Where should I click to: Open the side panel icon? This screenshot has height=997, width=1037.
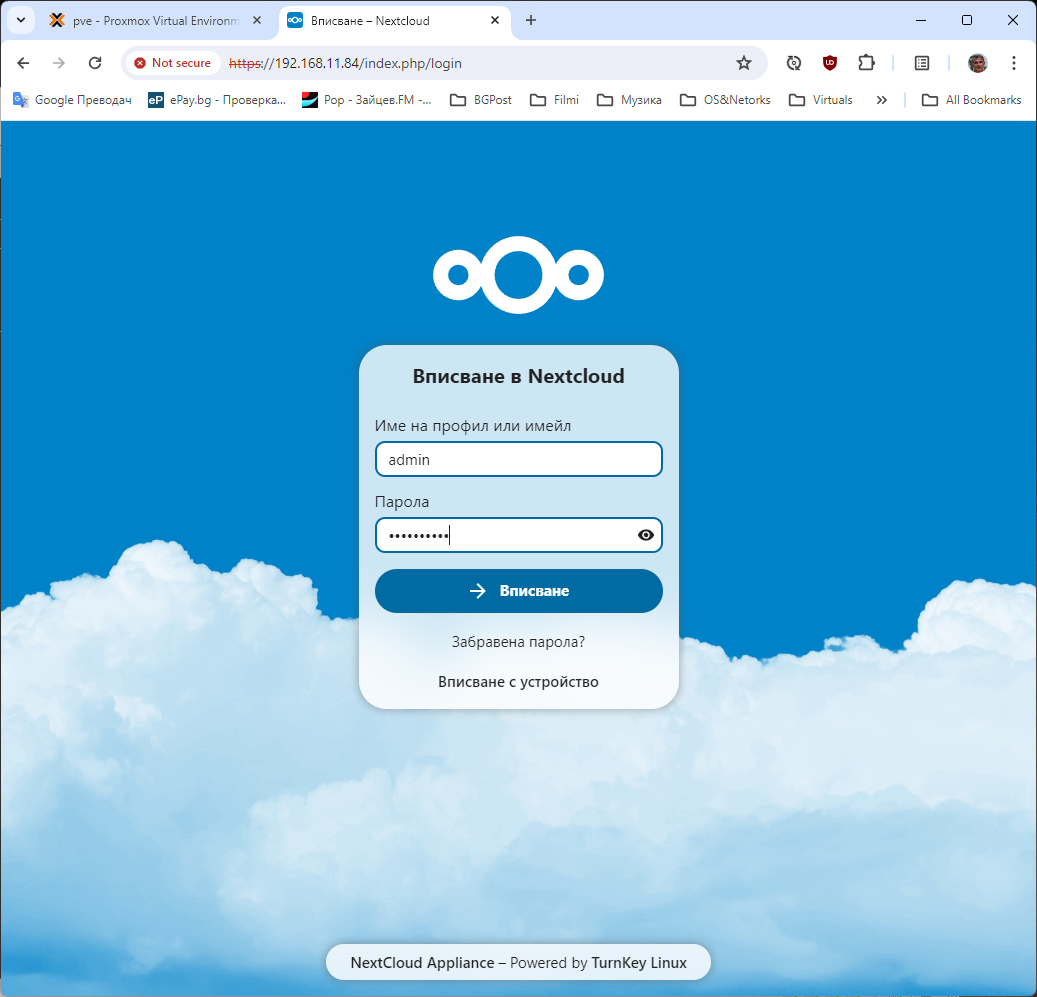point(922,63)
